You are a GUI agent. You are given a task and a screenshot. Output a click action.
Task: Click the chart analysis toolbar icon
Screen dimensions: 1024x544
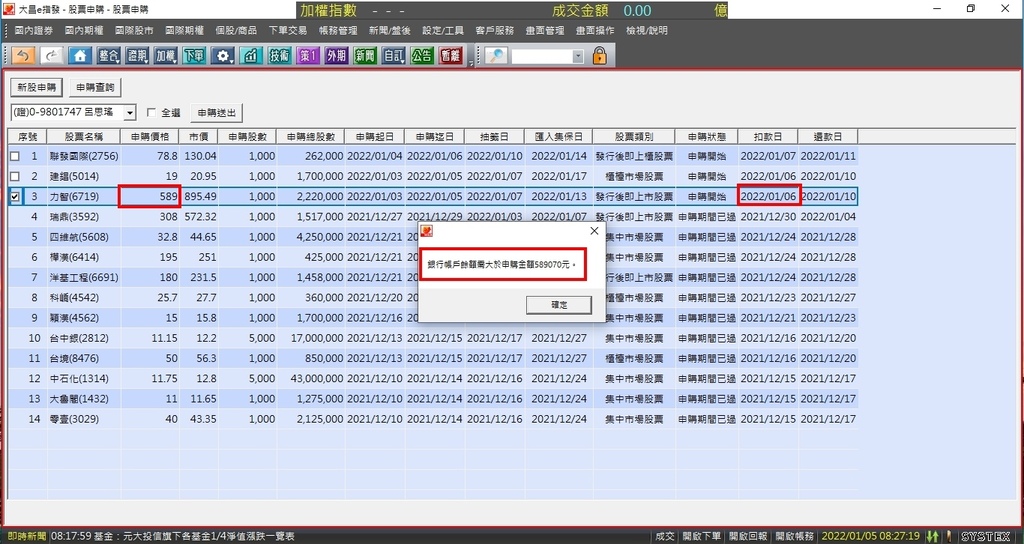(x=251, y=56)
